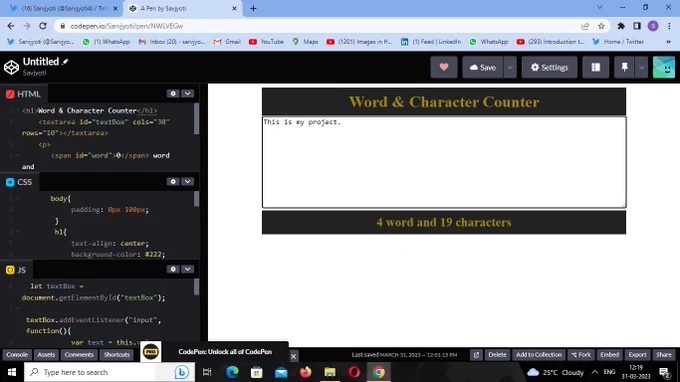The image size is (680, 382).
Task: Open the Comments panel
Action: tap(79, 355)
